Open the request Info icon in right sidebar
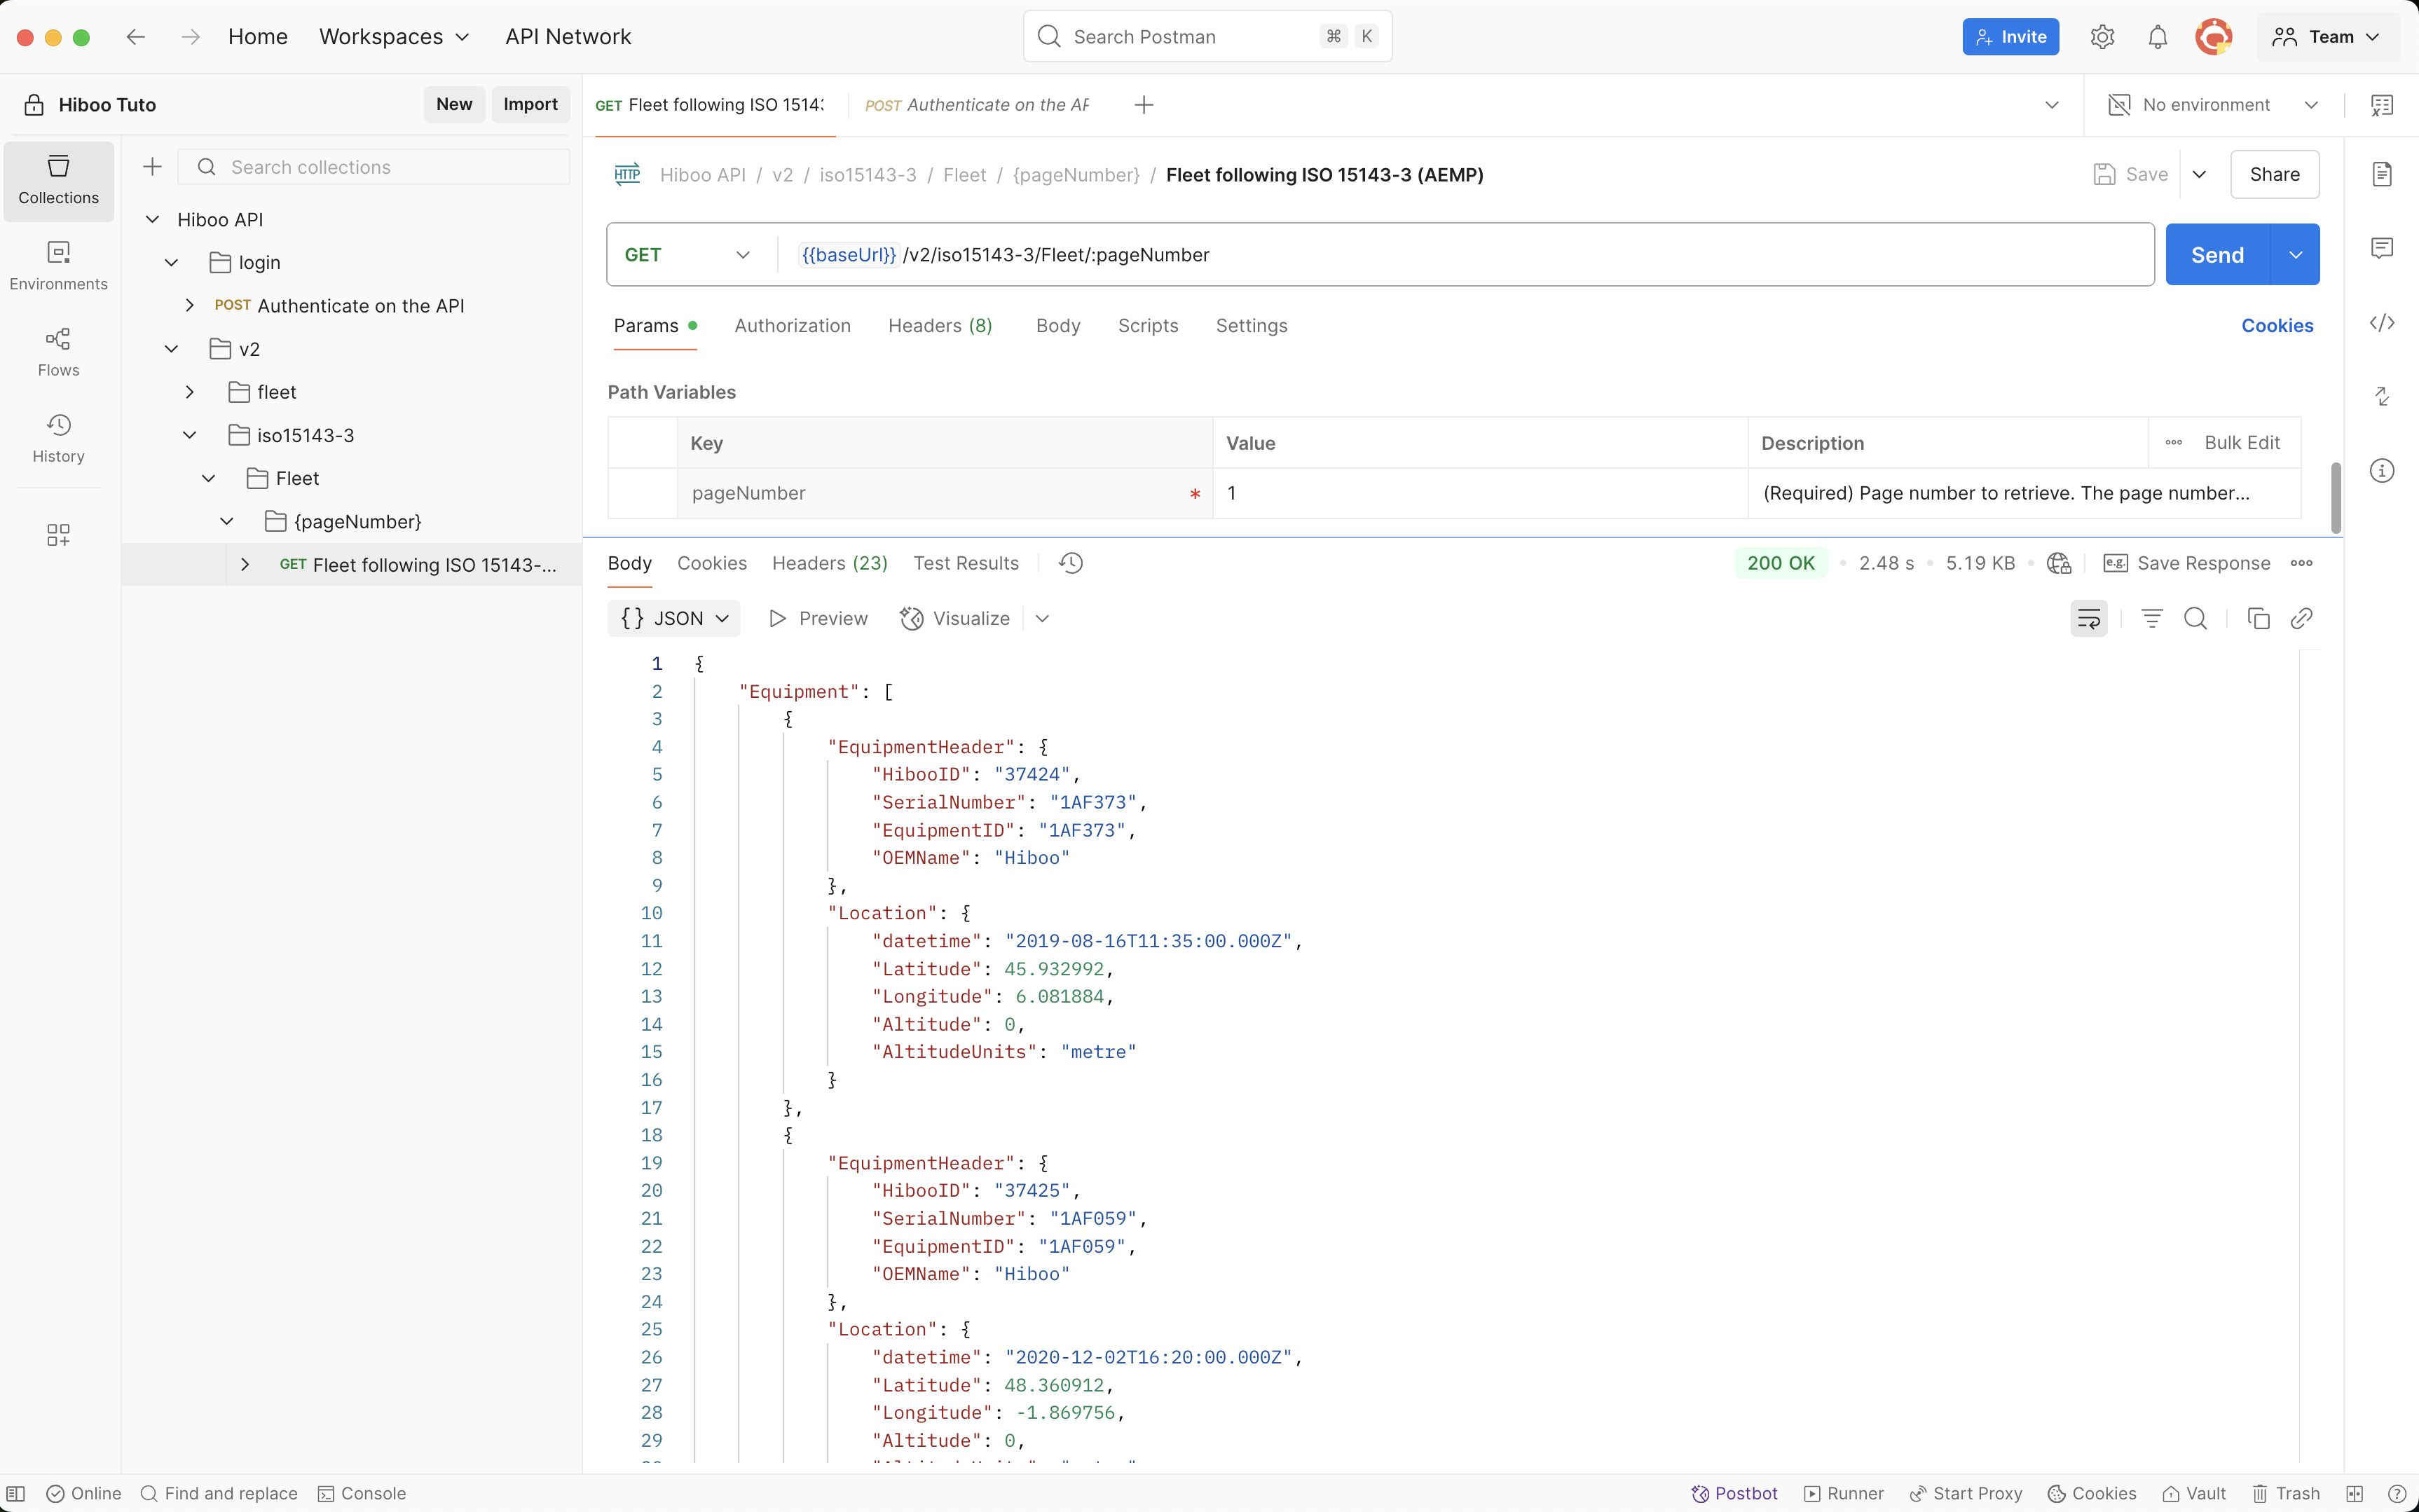 click(2382, 470)
